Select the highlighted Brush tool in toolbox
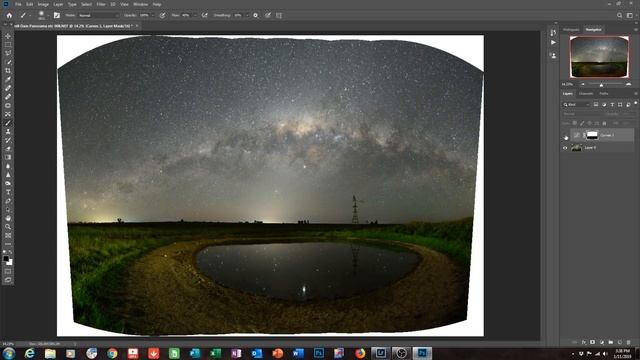This screenshot has width=640, height=360. click(x=8, y=123)
